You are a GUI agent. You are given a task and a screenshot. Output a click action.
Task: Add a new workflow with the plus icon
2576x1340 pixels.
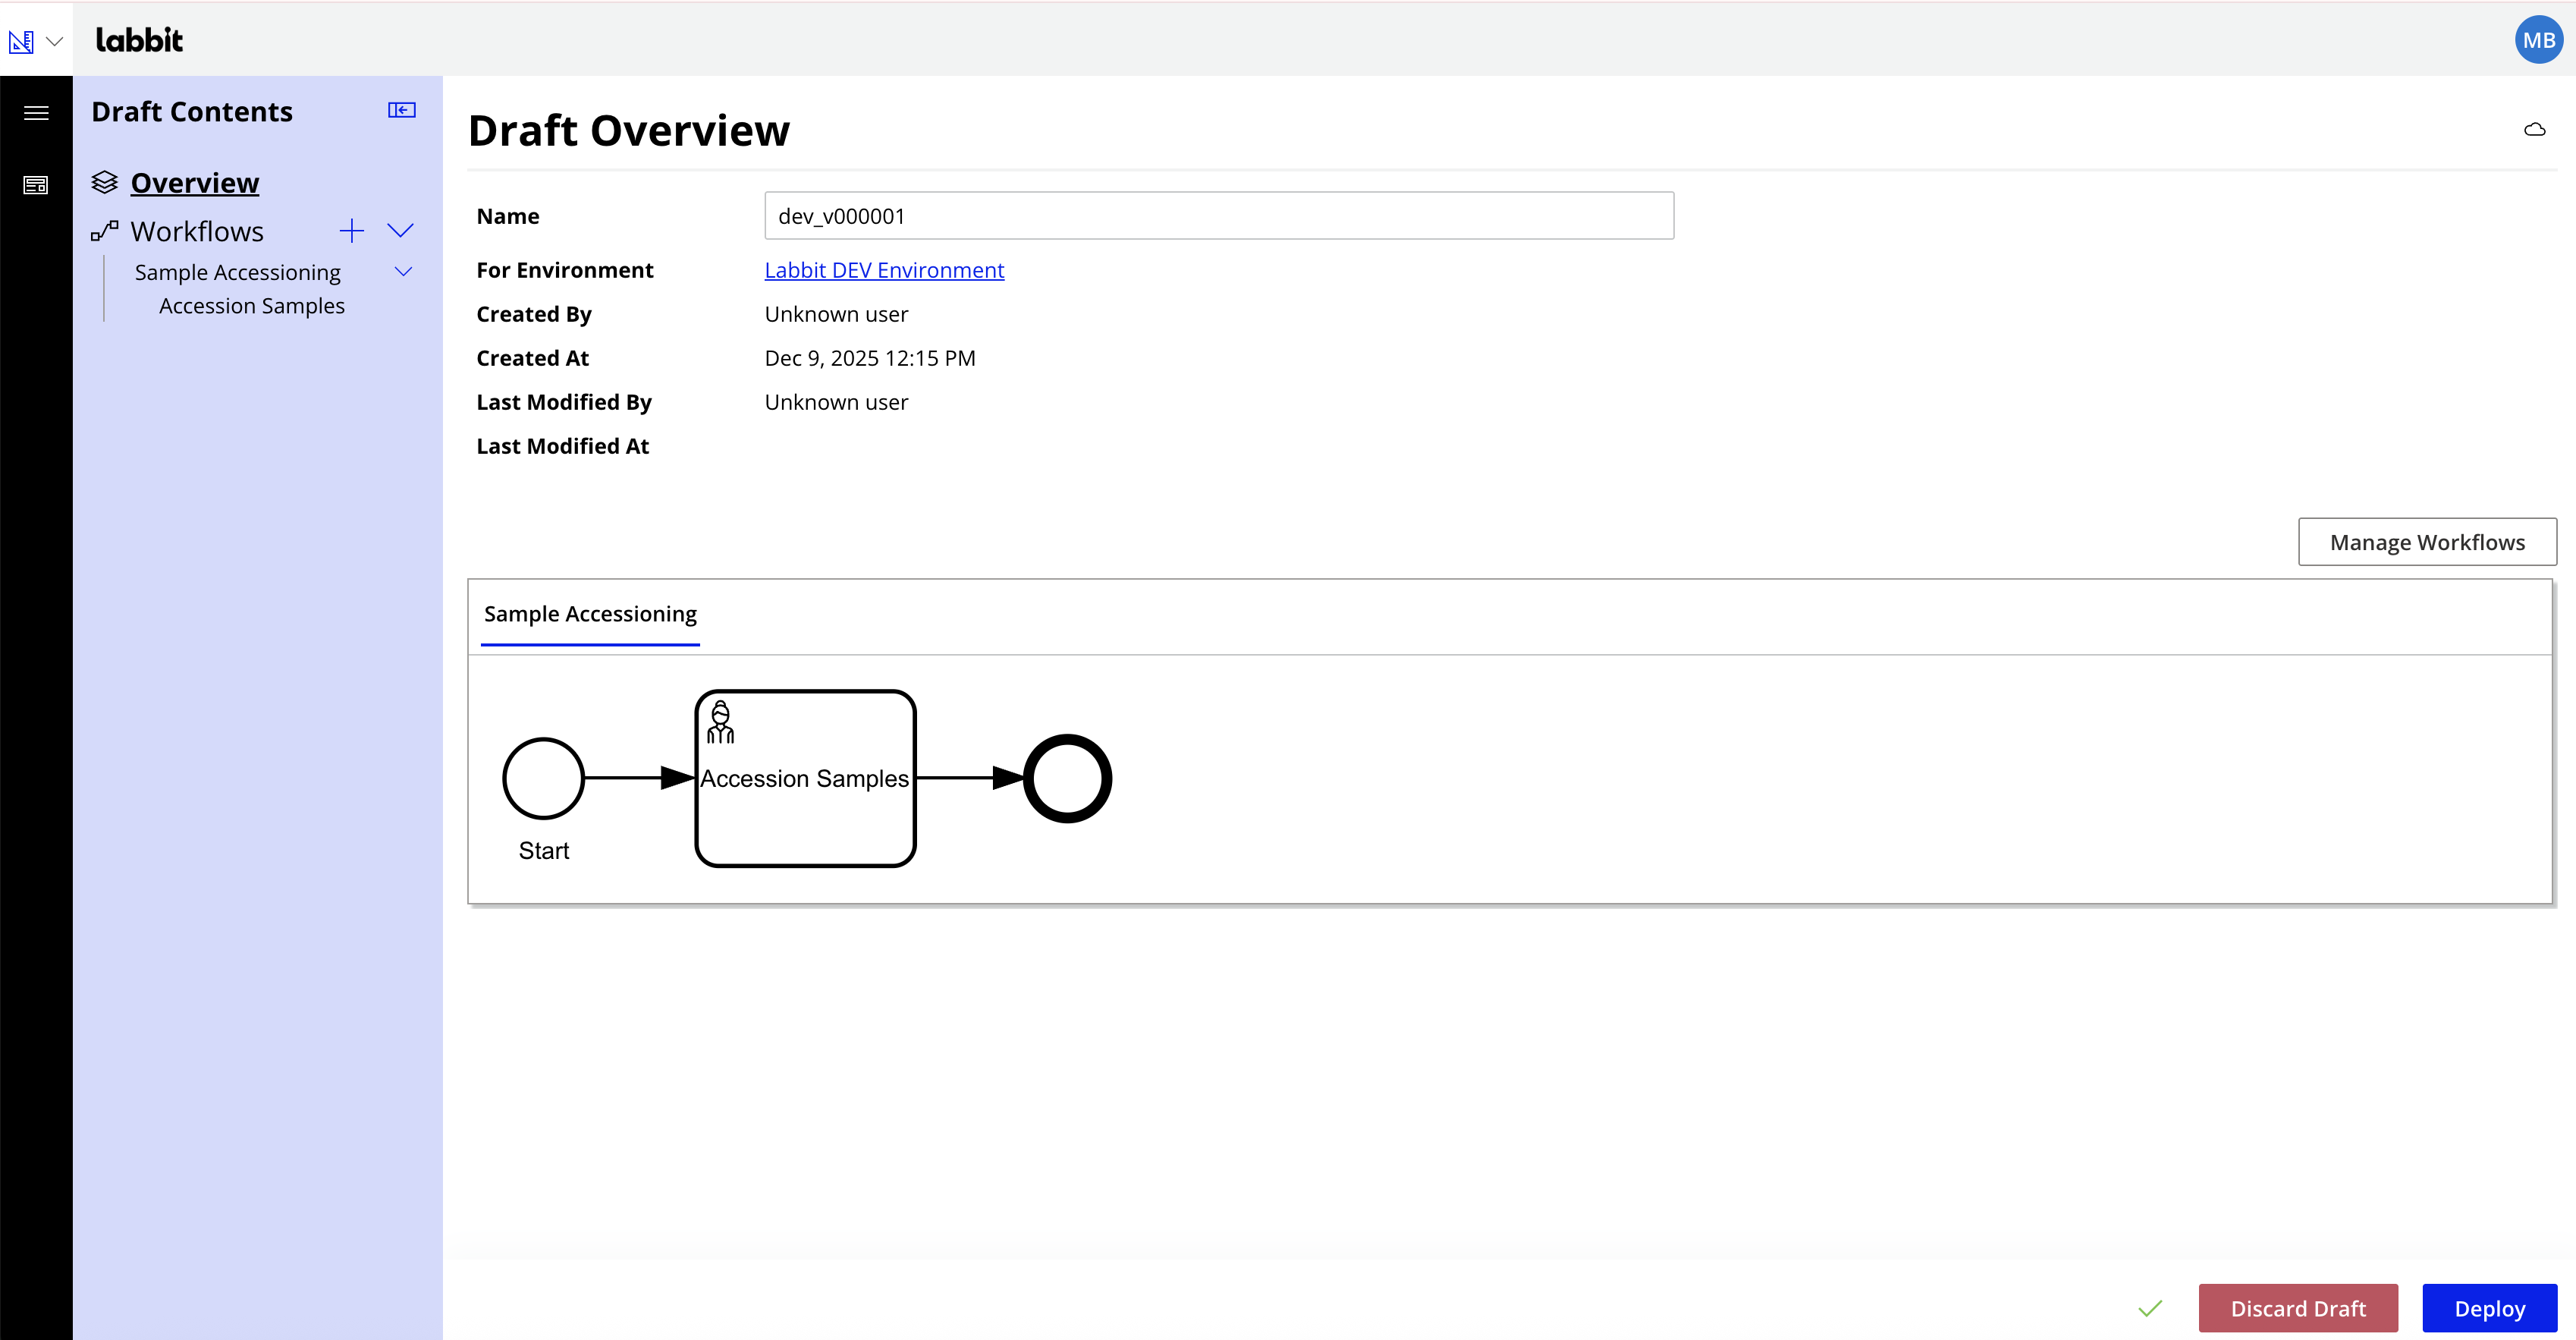coord(352,230)
